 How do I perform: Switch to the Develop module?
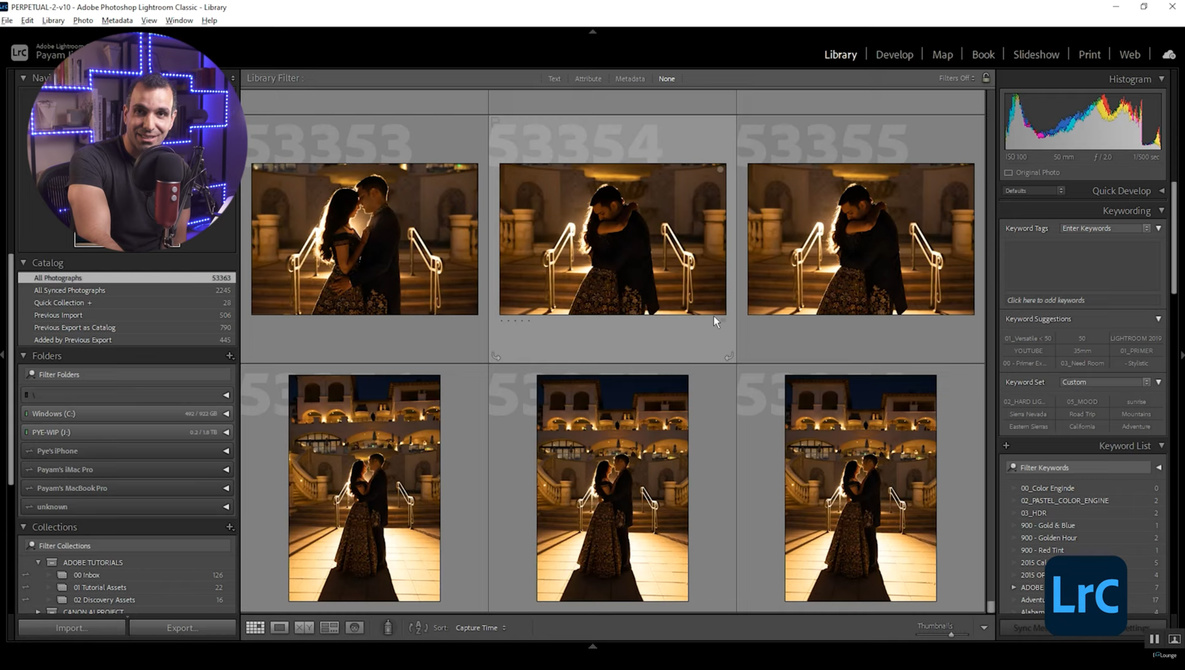click(894, 54)
